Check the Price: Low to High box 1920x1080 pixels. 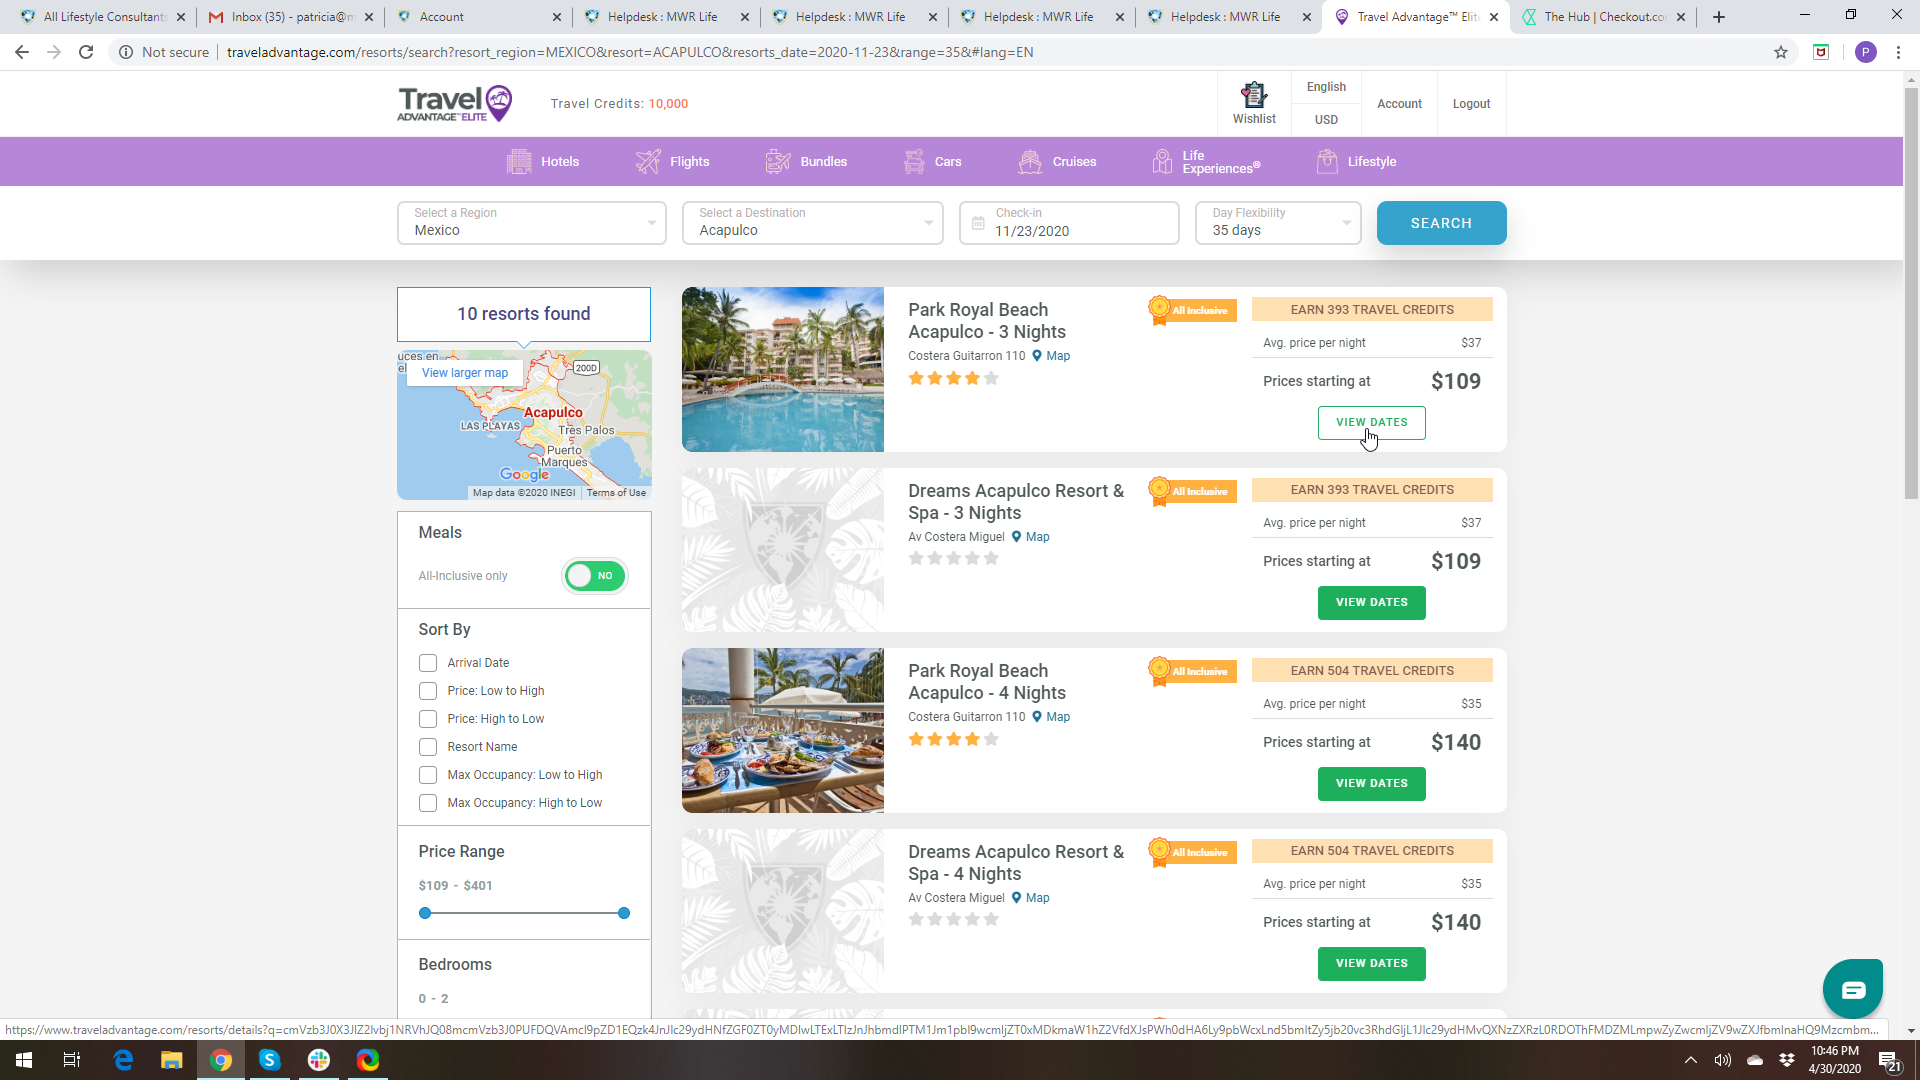point(428,691)
